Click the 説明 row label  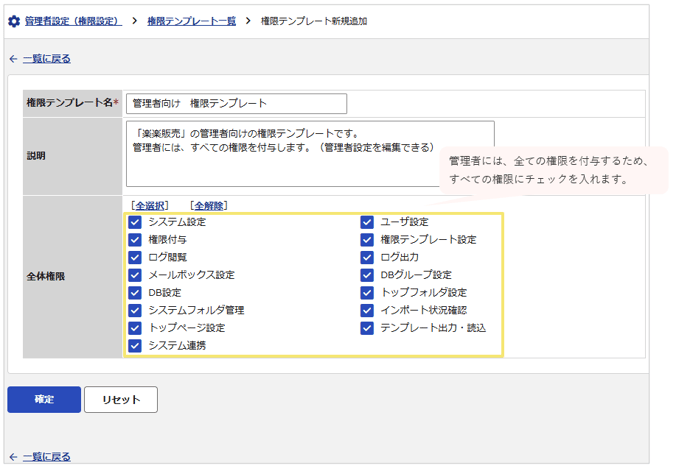36,156
